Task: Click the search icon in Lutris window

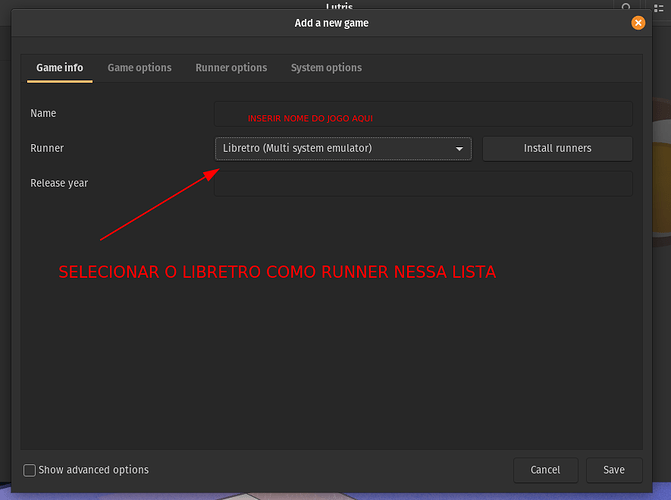Action: click(626, 7)
